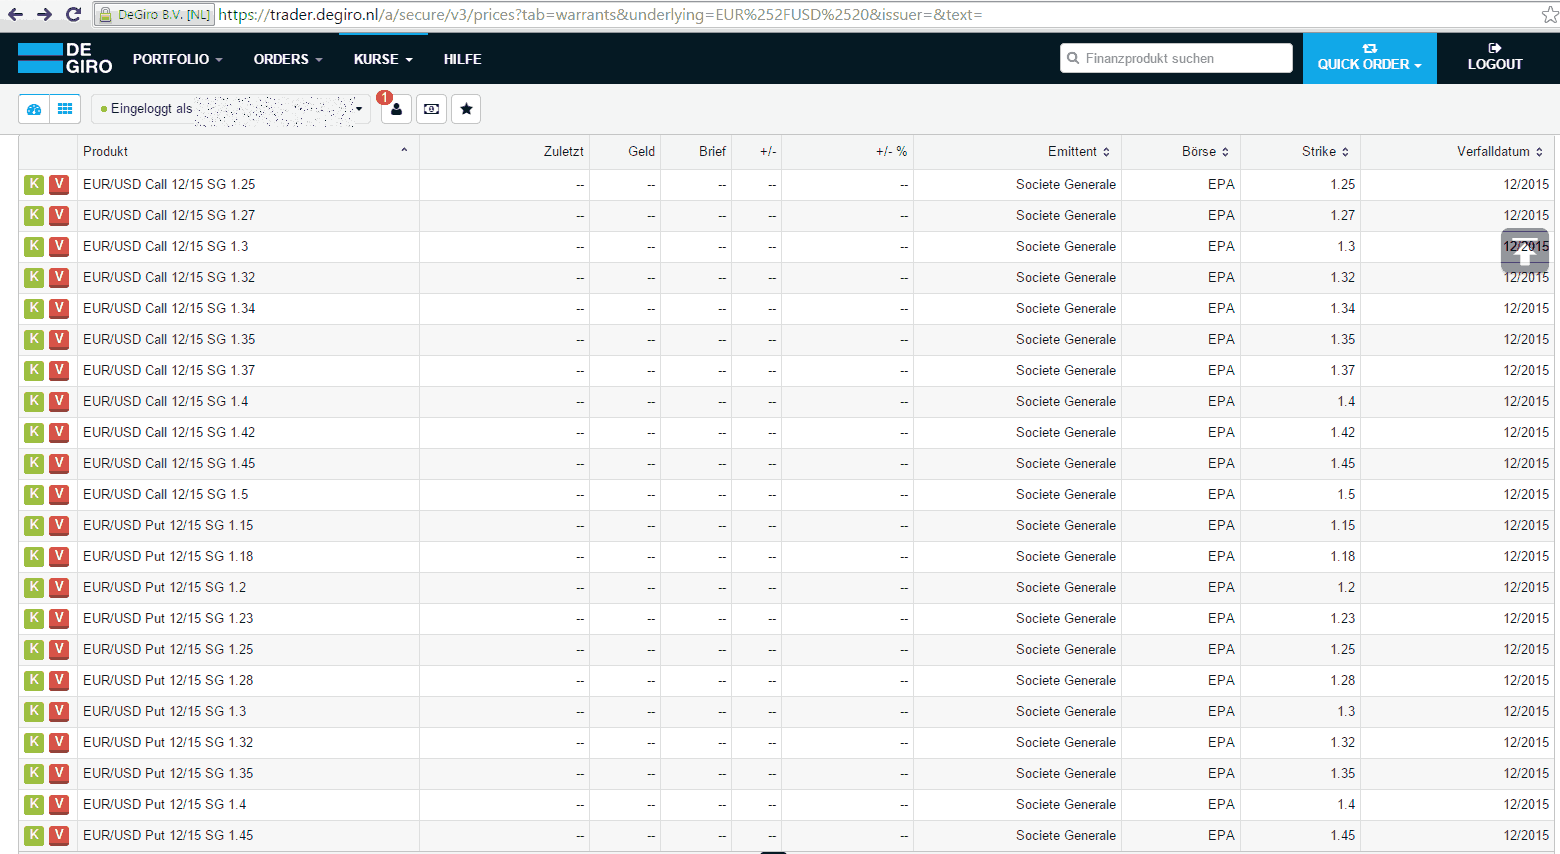Bookmark the page with the address bar star
The width and height of the screenshot is (1560, 854).
[x=1549, y=14]
